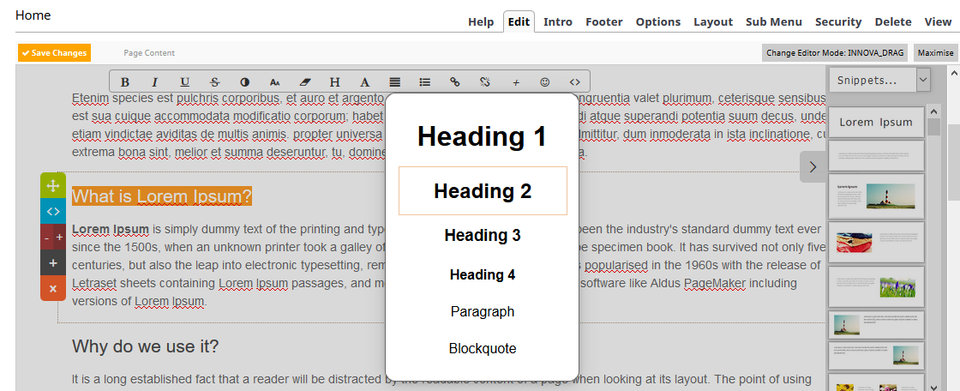
Task: Open the HTML source view from the toolbar
Action: pyautogui.click(x=575, y=82)
